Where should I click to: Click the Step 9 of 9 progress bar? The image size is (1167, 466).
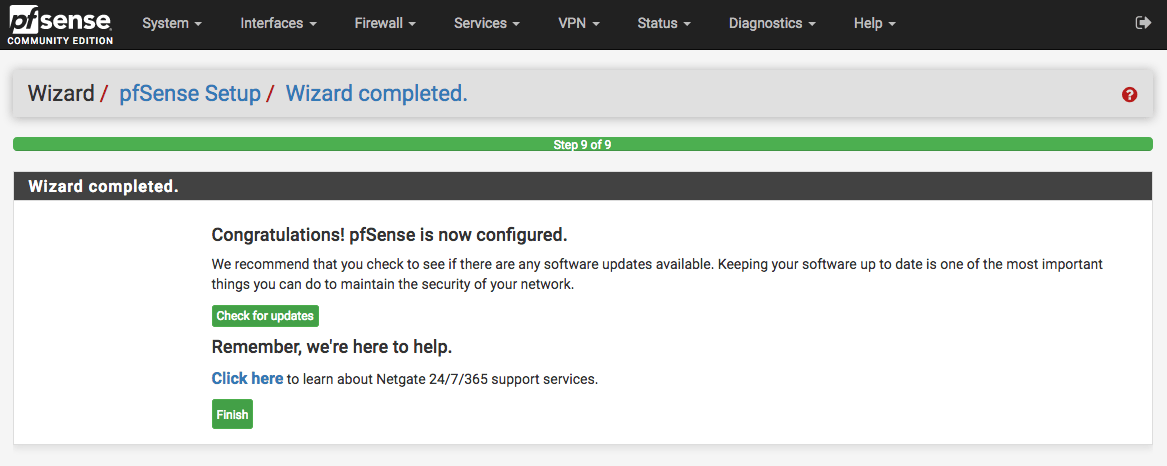click(x=582, y=145)
